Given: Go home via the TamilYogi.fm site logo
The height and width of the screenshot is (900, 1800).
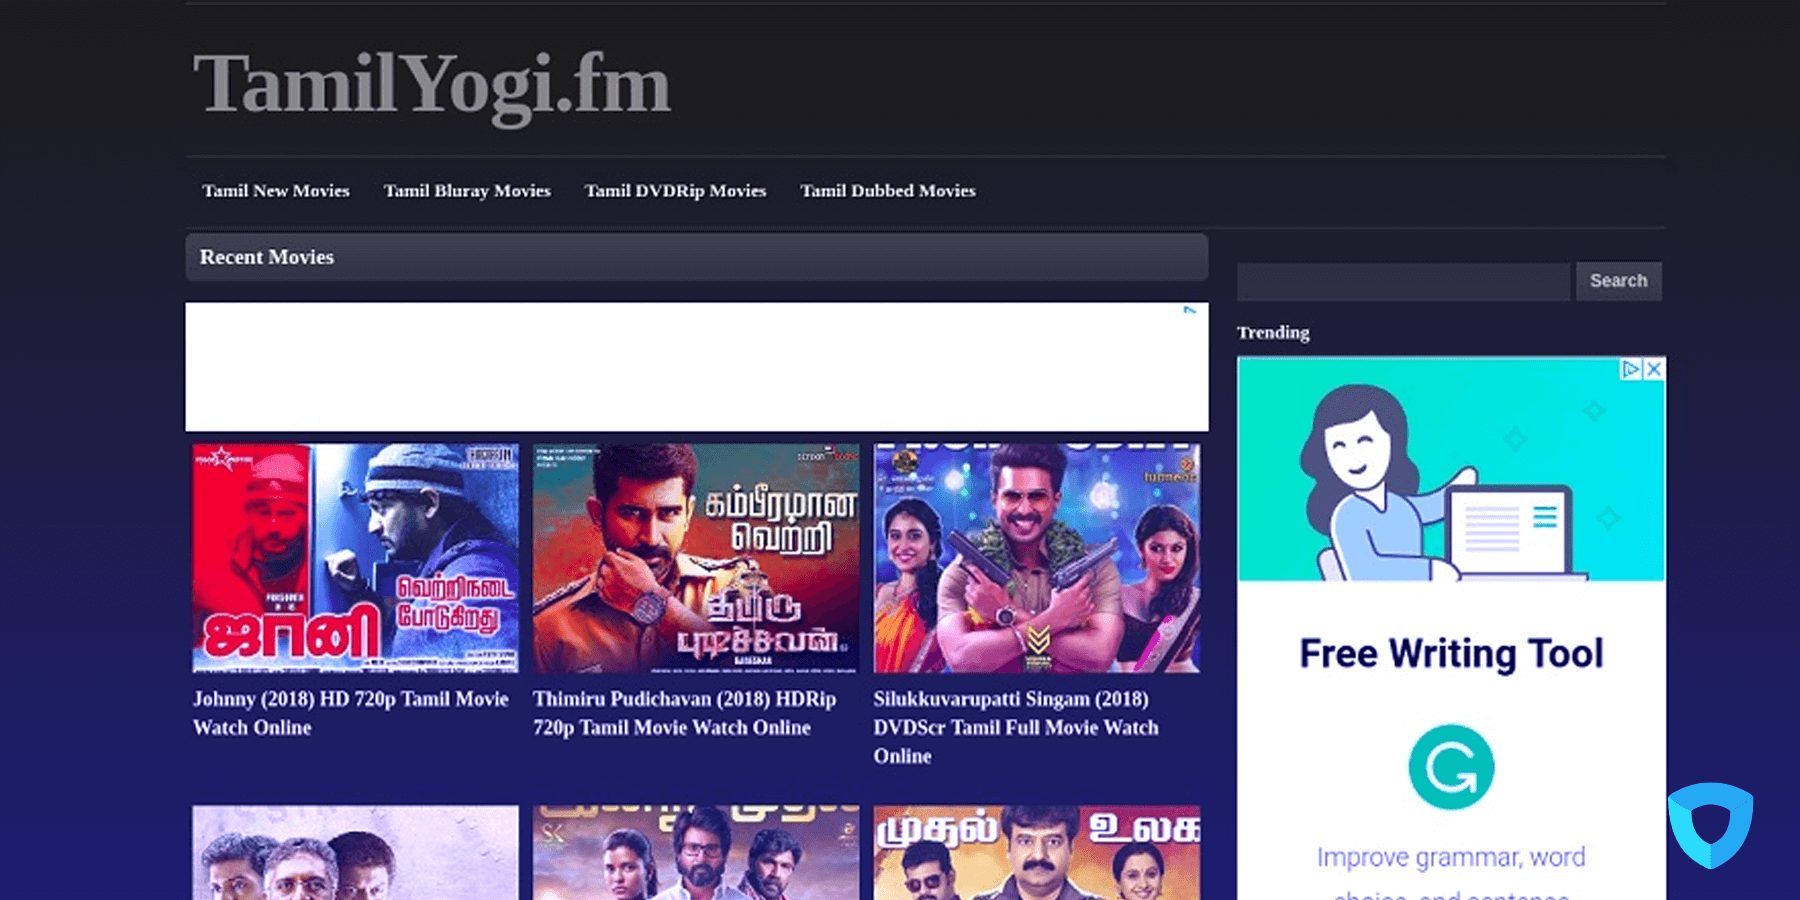Looking at the screenshot, I should point(432,88).
